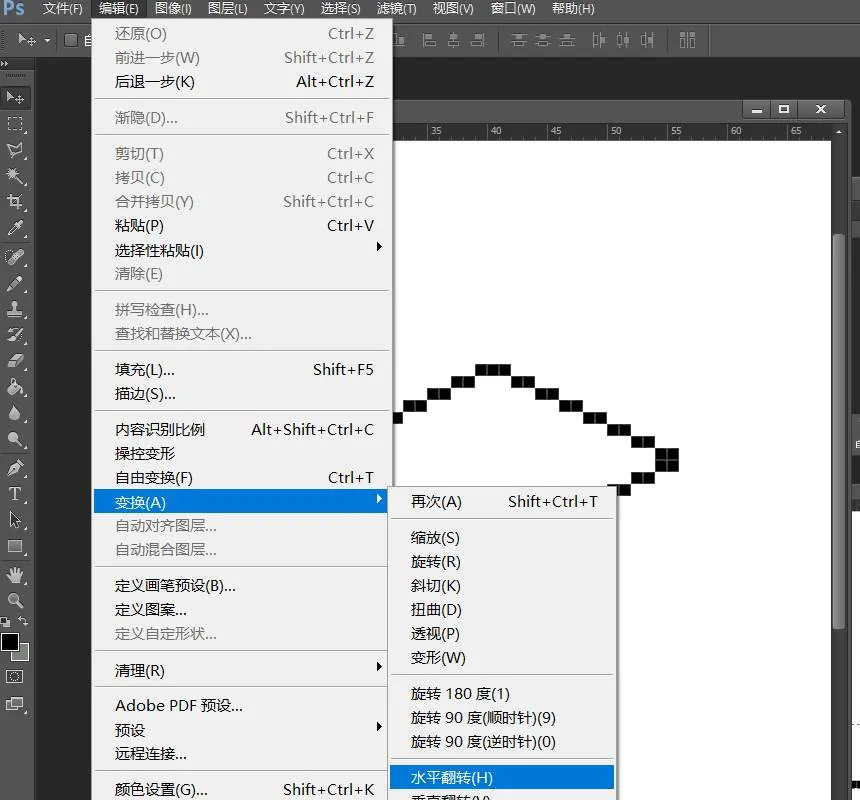Select the Polygonal Lasso tool
Viewport: 860px width, 800px height.
click(x=15, y=150)
